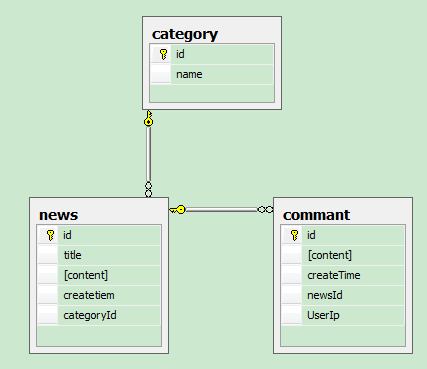The image size is (427, 369).
Task: Click the infinity endpoint left of commant table
Action: [x=265, y=210]
